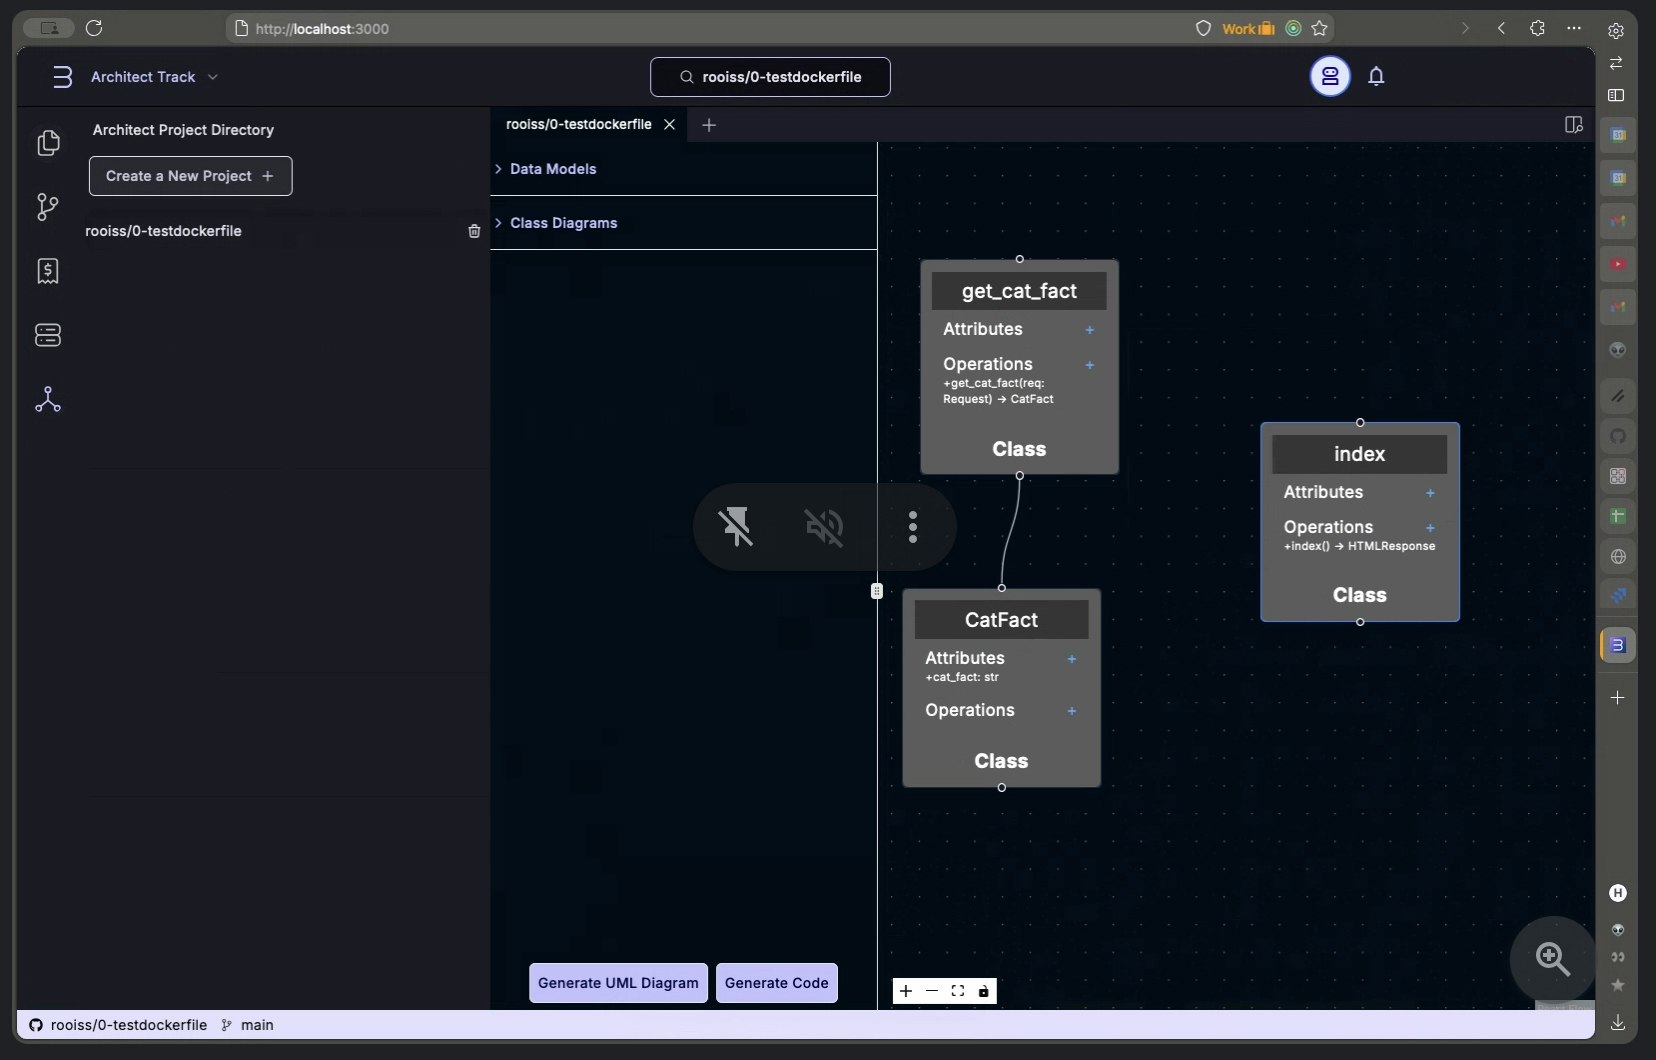
Task: Click rooiss/0-testdockerfile repo in status bar
Action: 118,1025
